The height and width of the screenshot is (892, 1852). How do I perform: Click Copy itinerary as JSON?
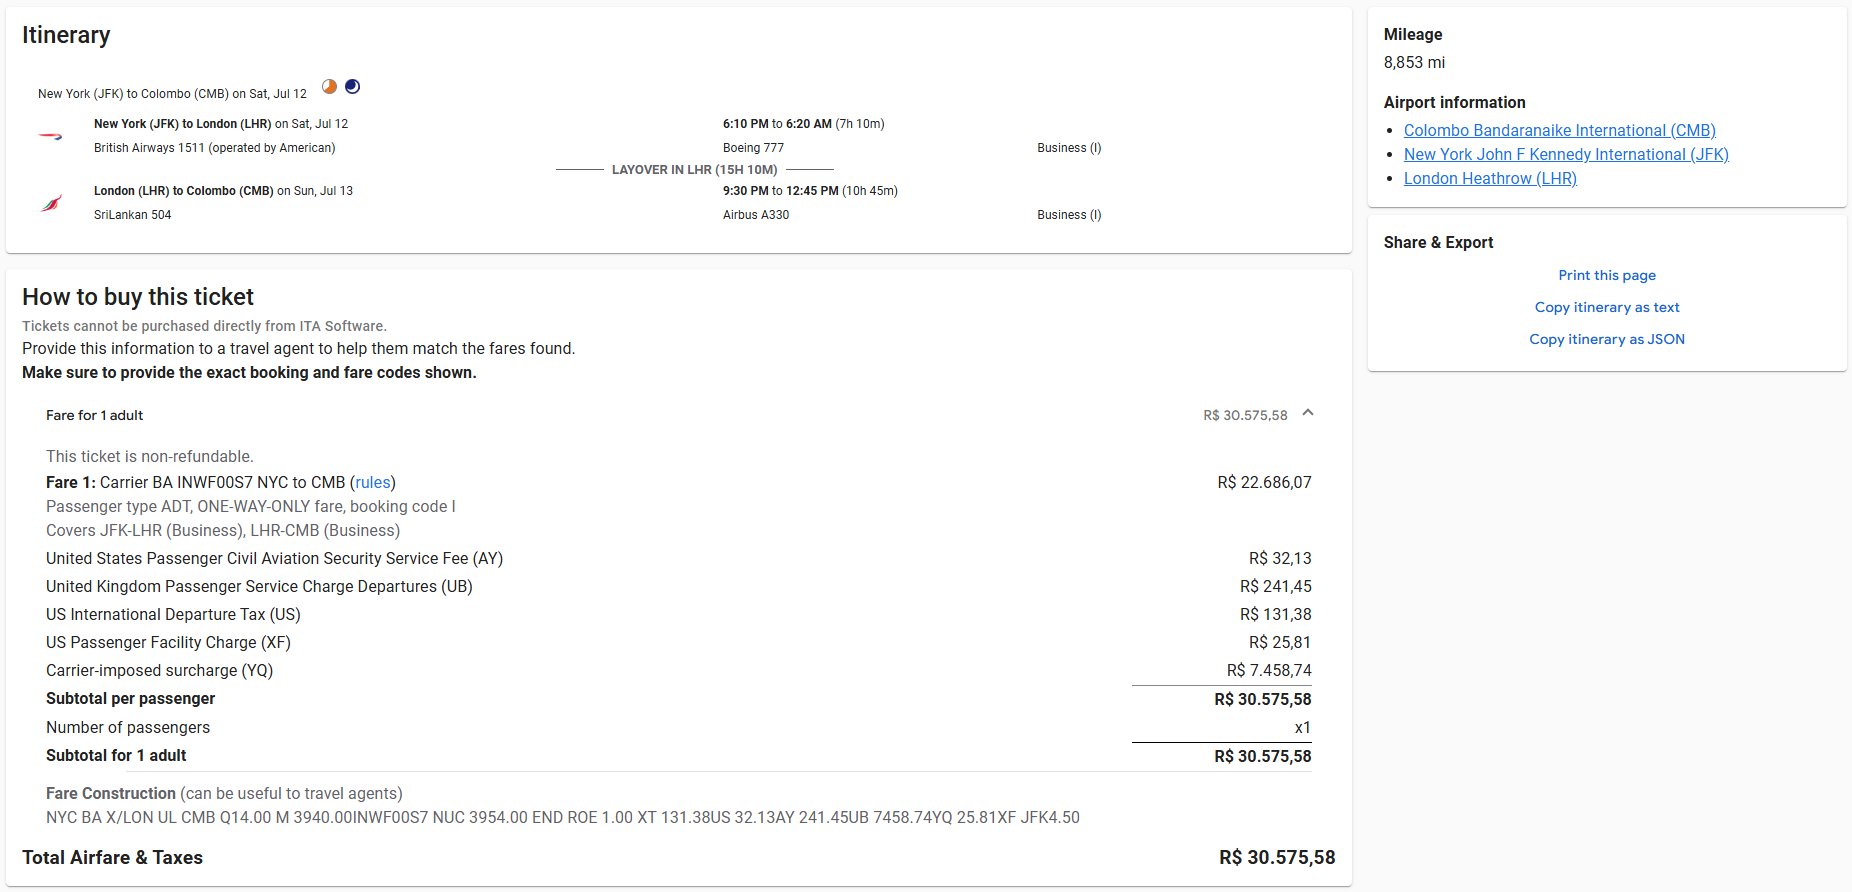point(1606,339)
